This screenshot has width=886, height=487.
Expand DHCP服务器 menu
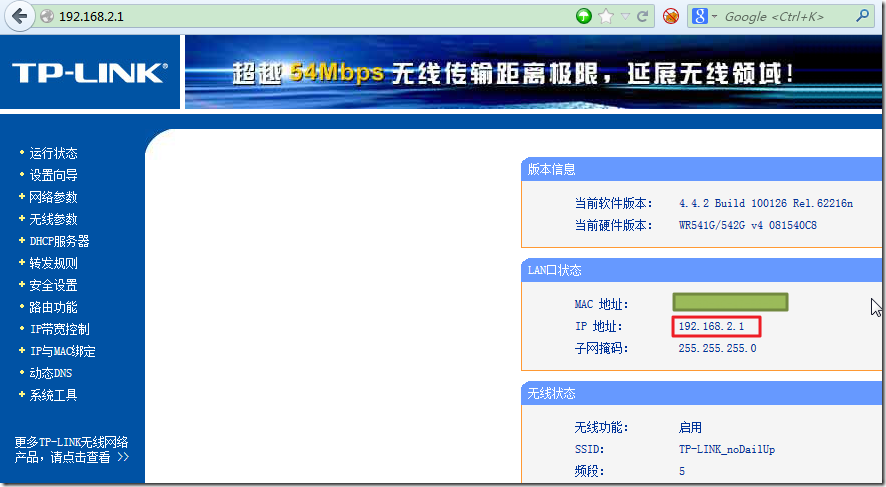pyautogui.click(x=59, y=241)
